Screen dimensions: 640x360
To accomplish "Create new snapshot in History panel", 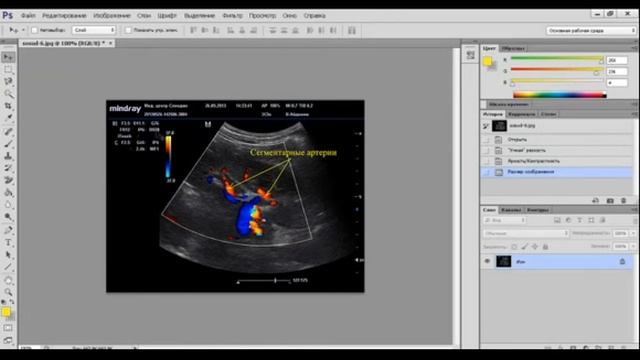I will [610, 200].
